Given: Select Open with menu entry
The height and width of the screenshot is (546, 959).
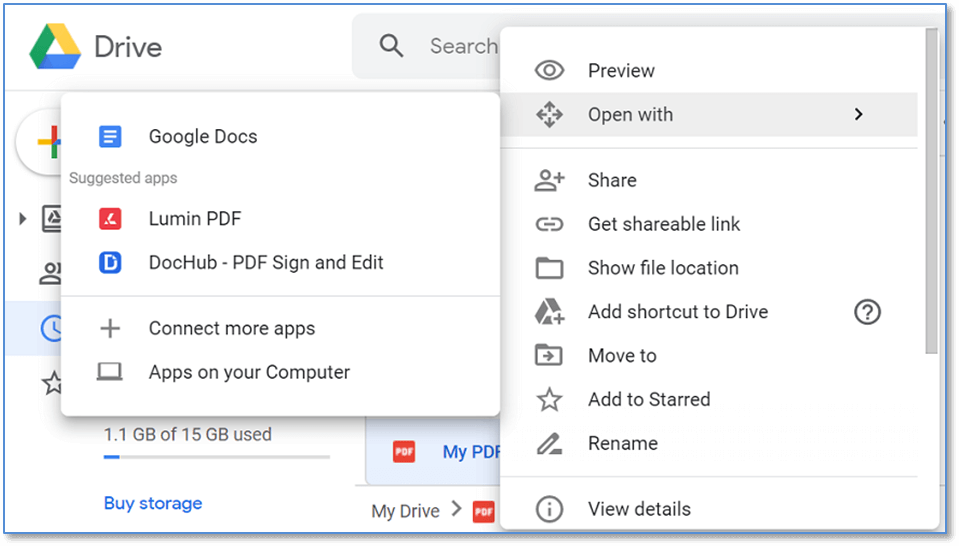Looking at the screenshot, I should point(708,114).
